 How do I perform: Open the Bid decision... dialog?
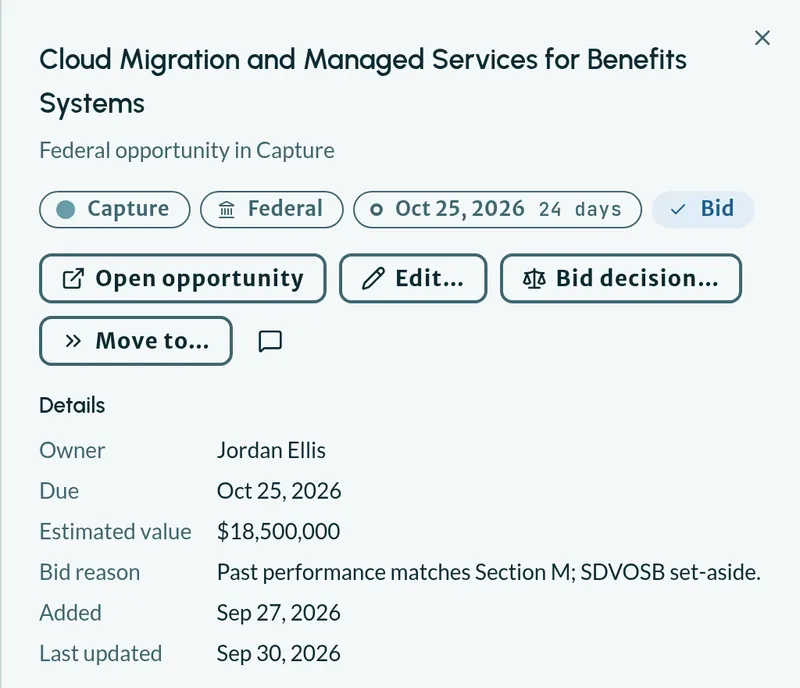(x=621, y=279)
